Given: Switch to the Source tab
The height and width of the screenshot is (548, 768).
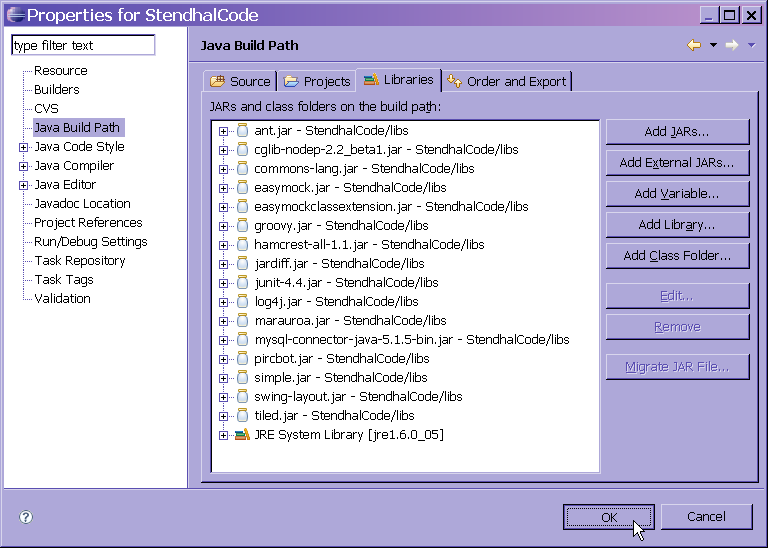Looking at the screenshot, I should click(240, 81).
